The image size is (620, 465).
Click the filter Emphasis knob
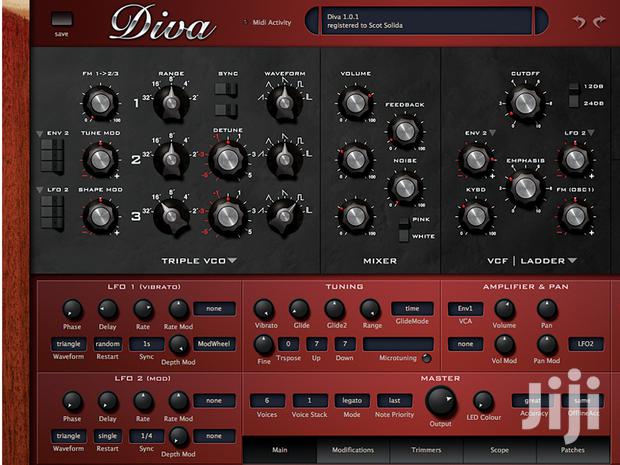[x=525, y=187]
